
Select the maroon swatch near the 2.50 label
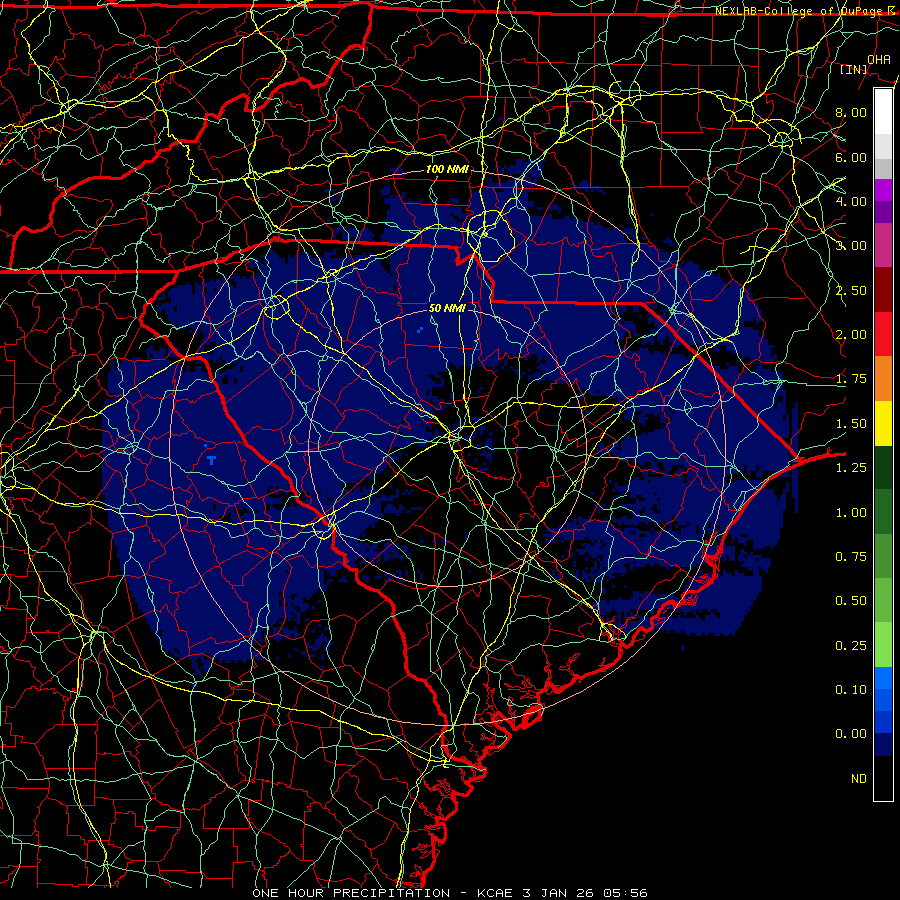pos(883,290)
